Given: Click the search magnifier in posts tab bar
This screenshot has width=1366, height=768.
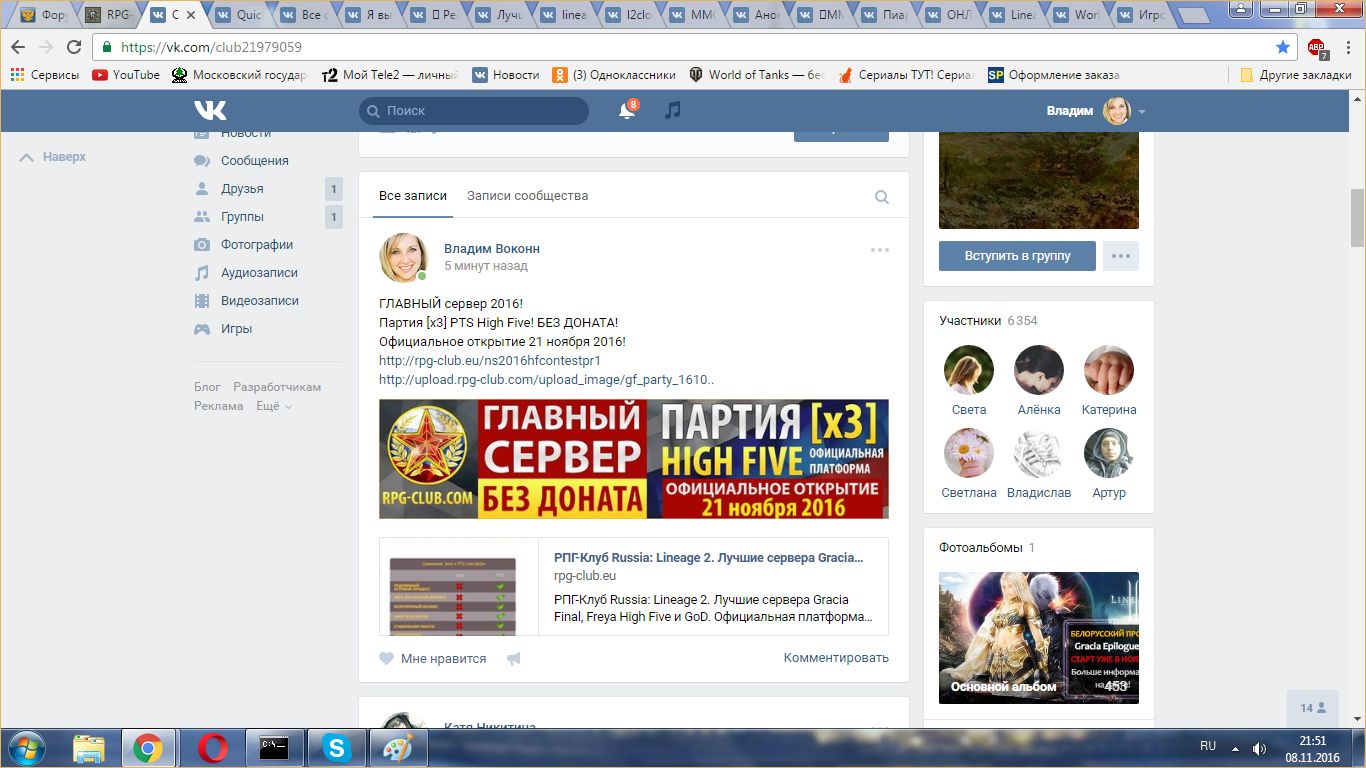Looking at the screenshot, I should [x=881, y=197].
